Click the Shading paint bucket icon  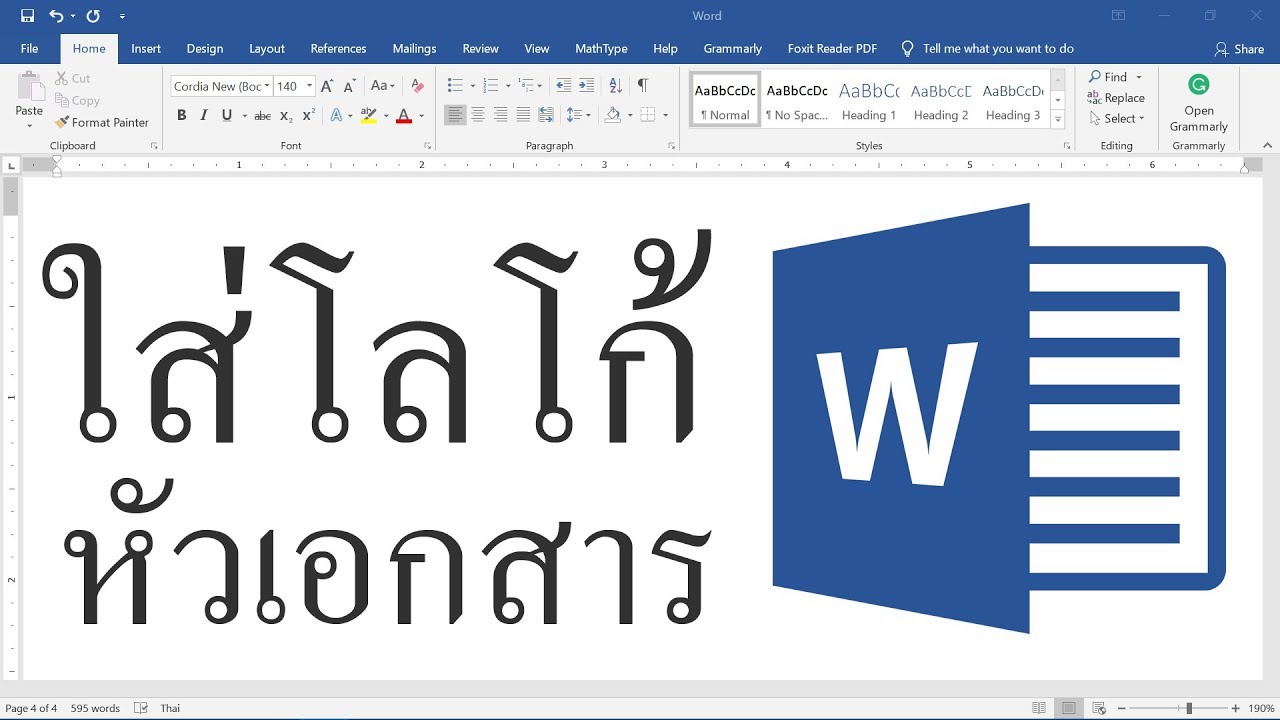coord(612,116)
